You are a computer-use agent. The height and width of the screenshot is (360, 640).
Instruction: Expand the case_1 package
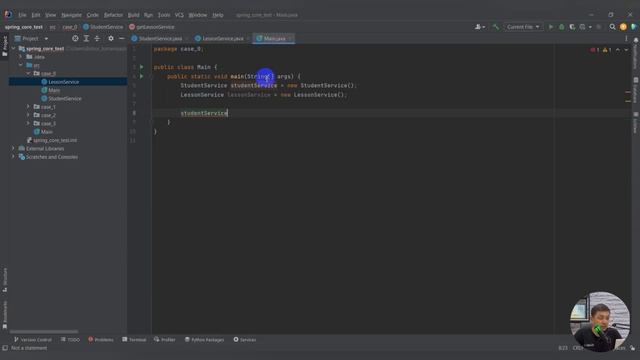(28, 107)
